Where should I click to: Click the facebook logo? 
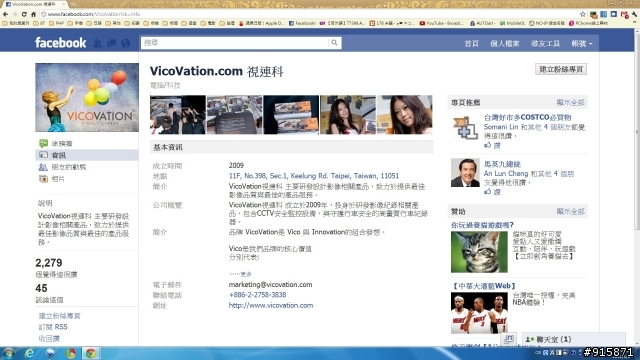(60, 42)
